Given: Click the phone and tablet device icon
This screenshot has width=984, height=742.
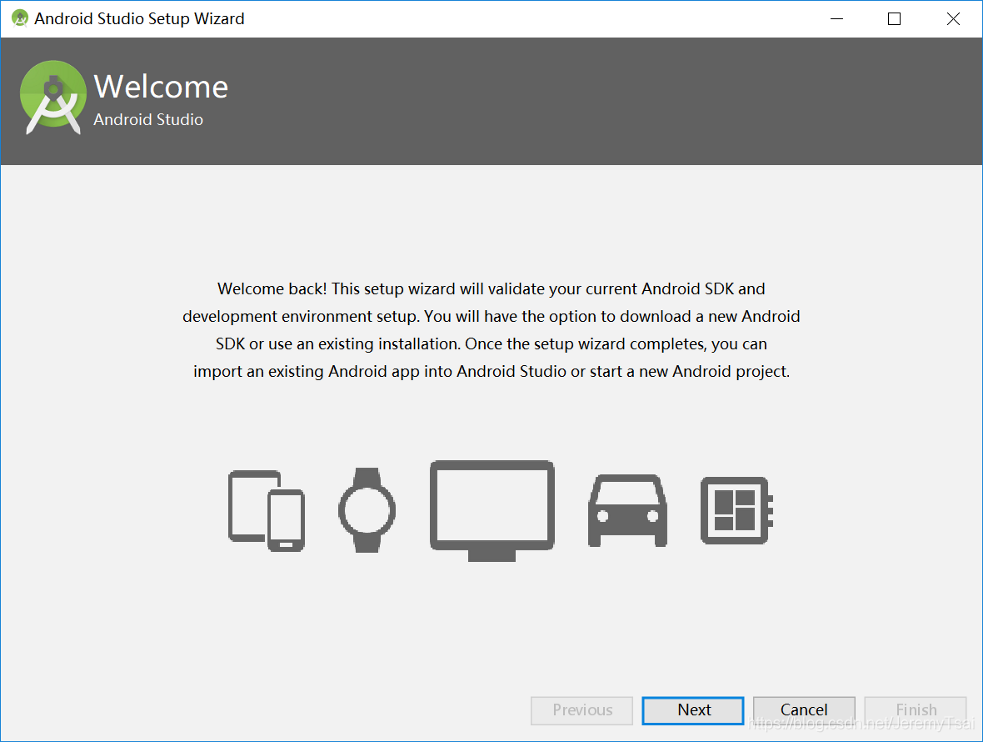Looking at the screenshot, I should point(267,511).
